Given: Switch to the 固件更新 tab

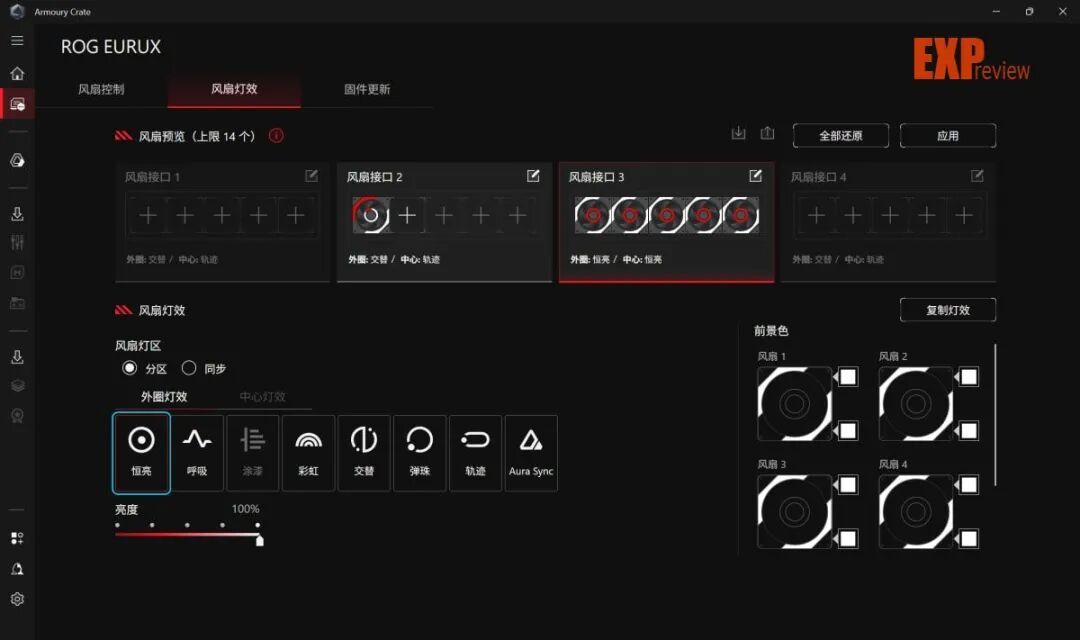Looking at the screenshot, I should point(367,89).
